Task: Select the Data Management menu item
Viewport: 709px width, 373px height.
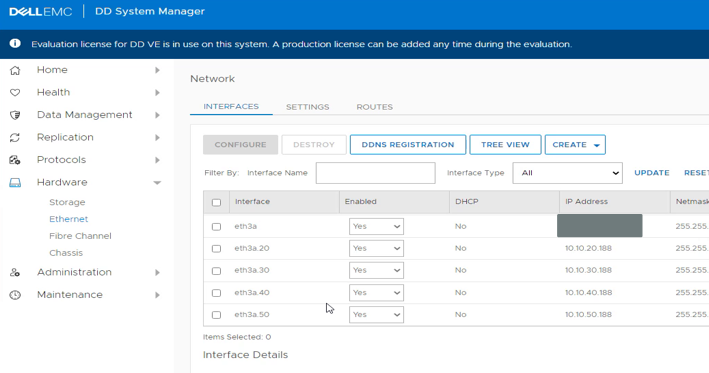Action: 85,115
